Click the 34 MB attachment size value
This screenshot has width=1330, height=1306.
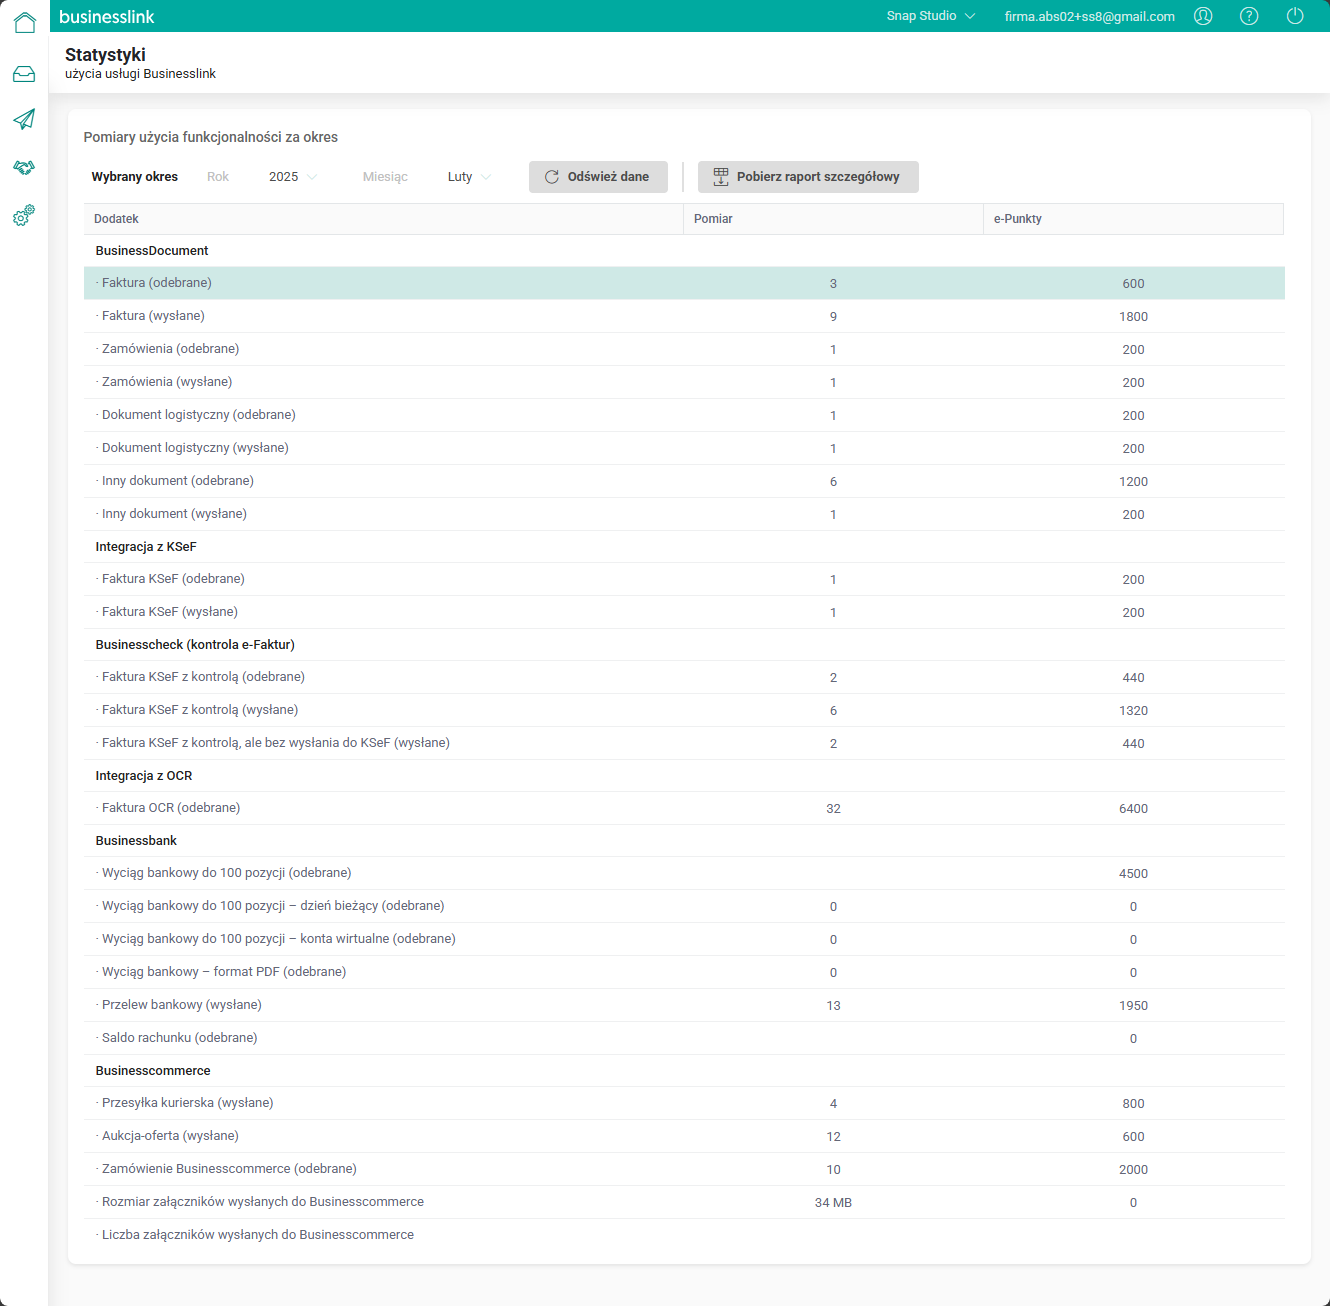(x=833, y=1203)
